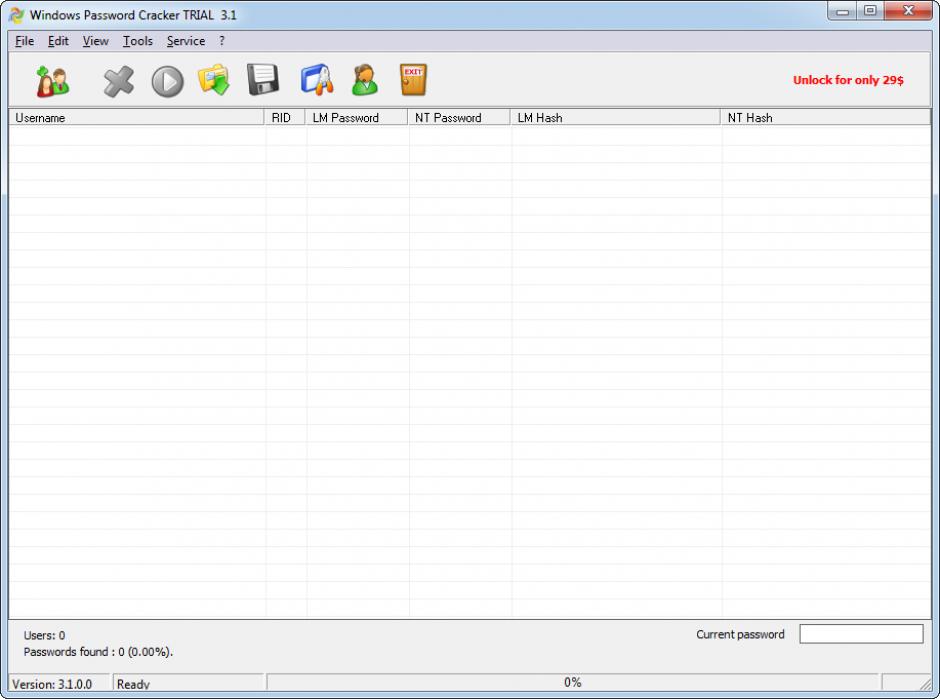This screenshot has width=940, height=699.
Task: Sort by the LM Password column header
Action: [x=357, y=117]
